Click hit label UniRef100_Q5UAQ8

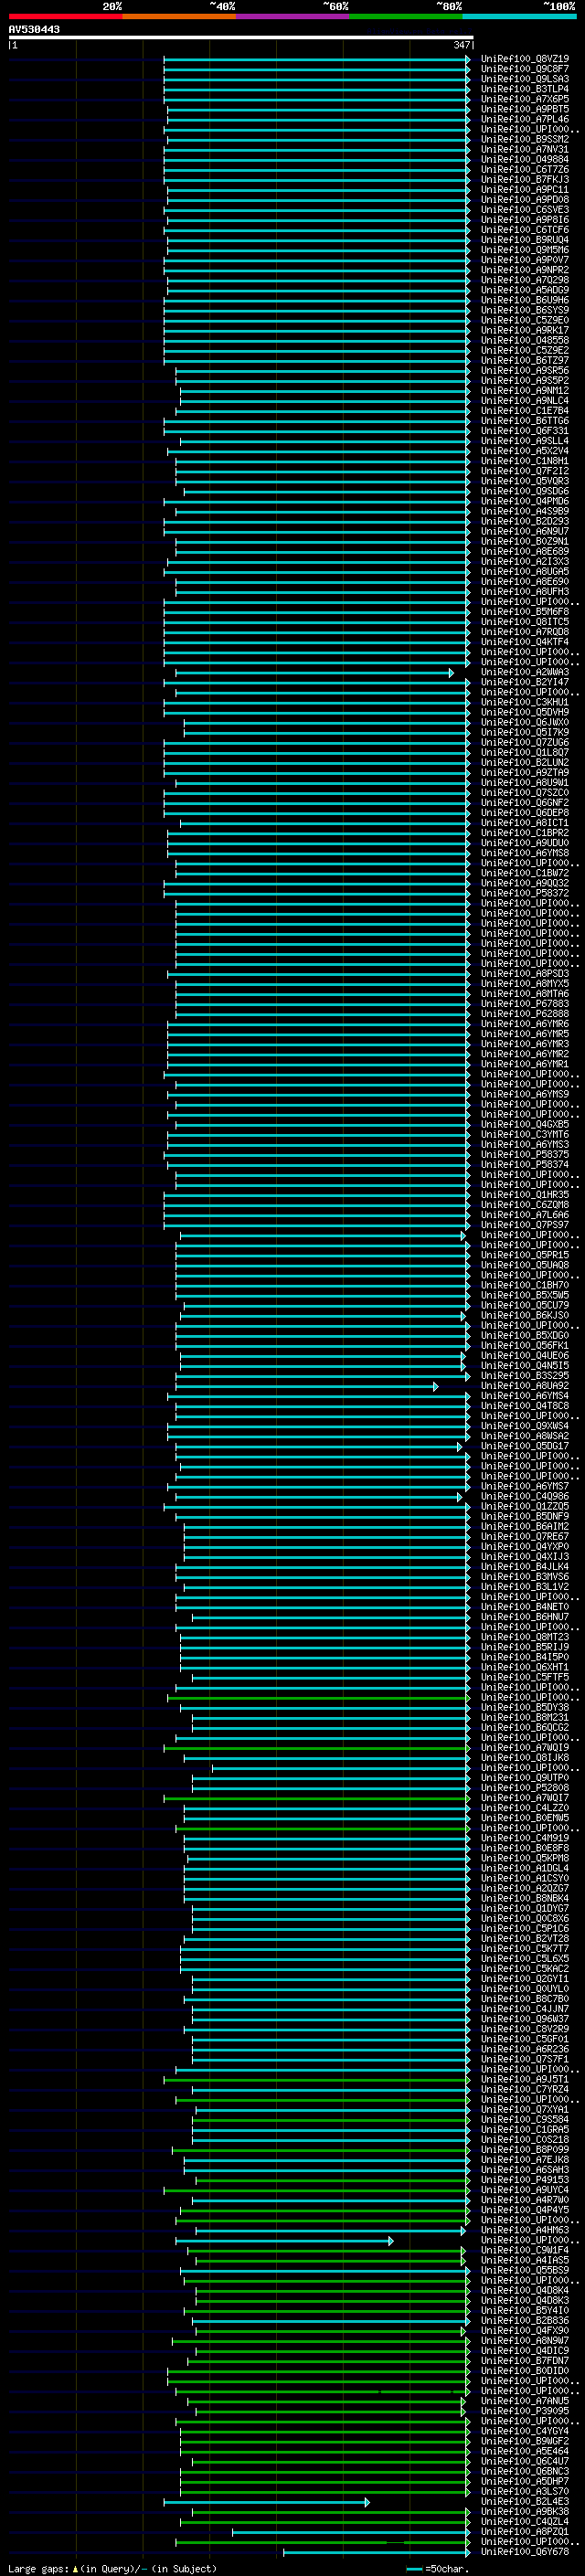click(525, 1265)
